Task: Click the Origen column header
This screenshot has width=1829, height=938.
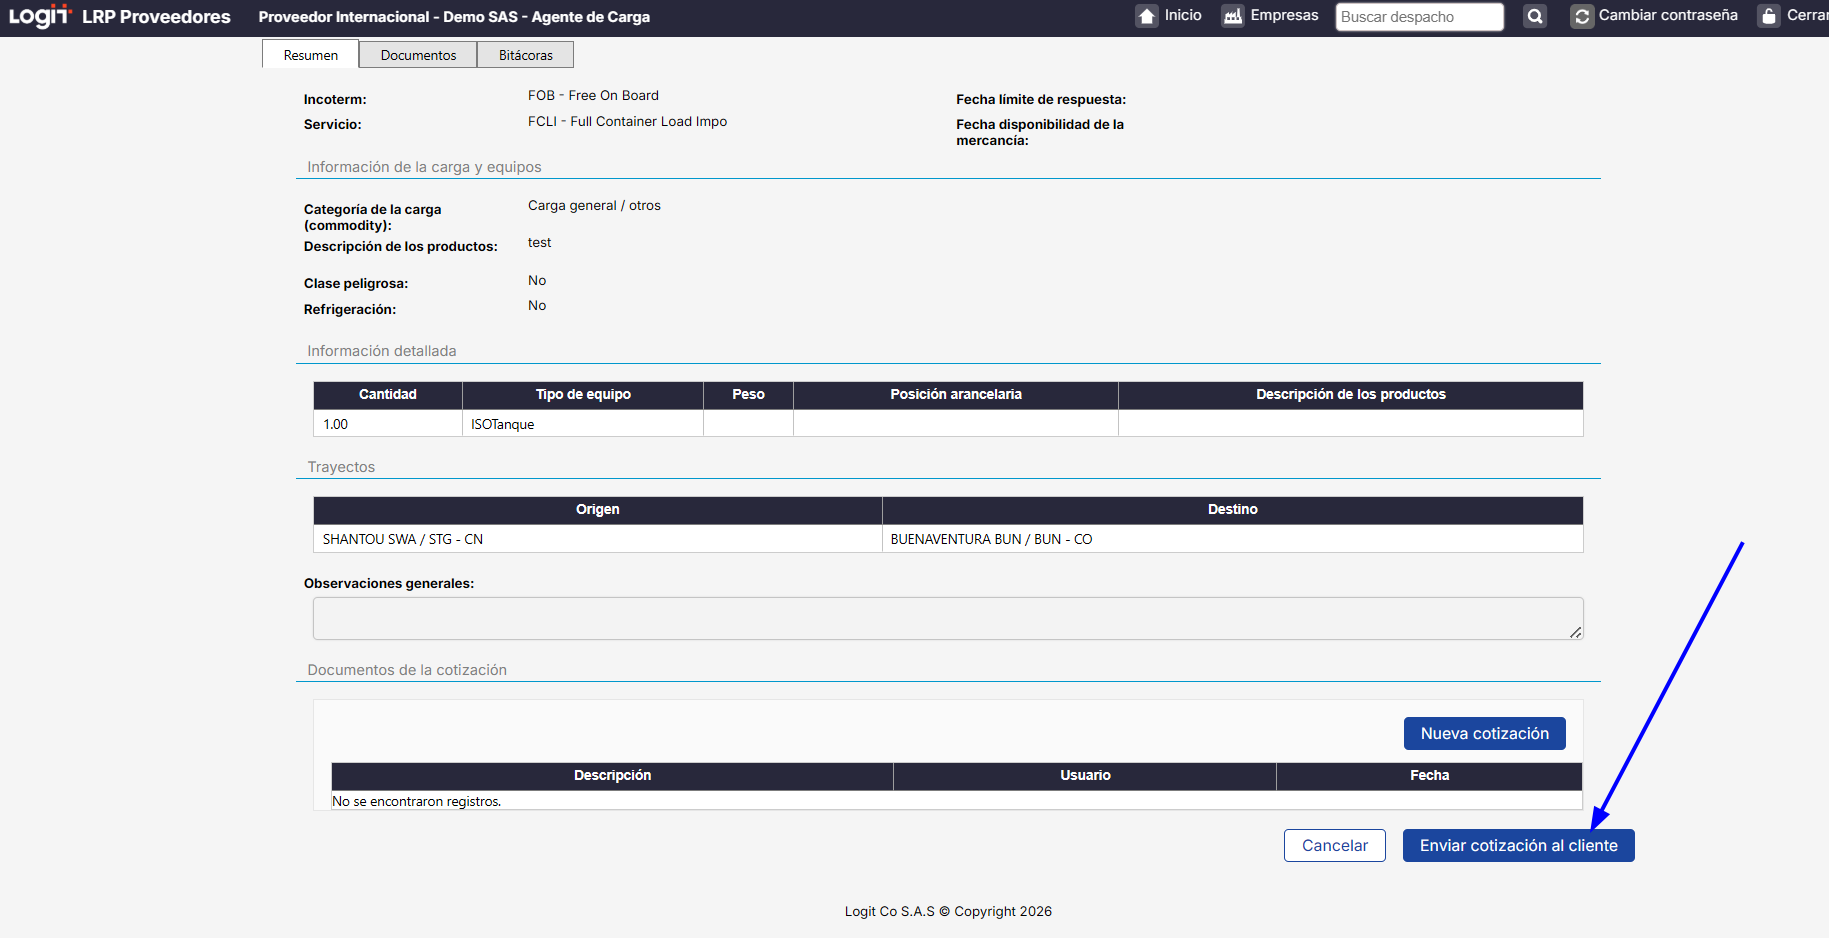Action: pyautogui.click(x=598, y=509)
